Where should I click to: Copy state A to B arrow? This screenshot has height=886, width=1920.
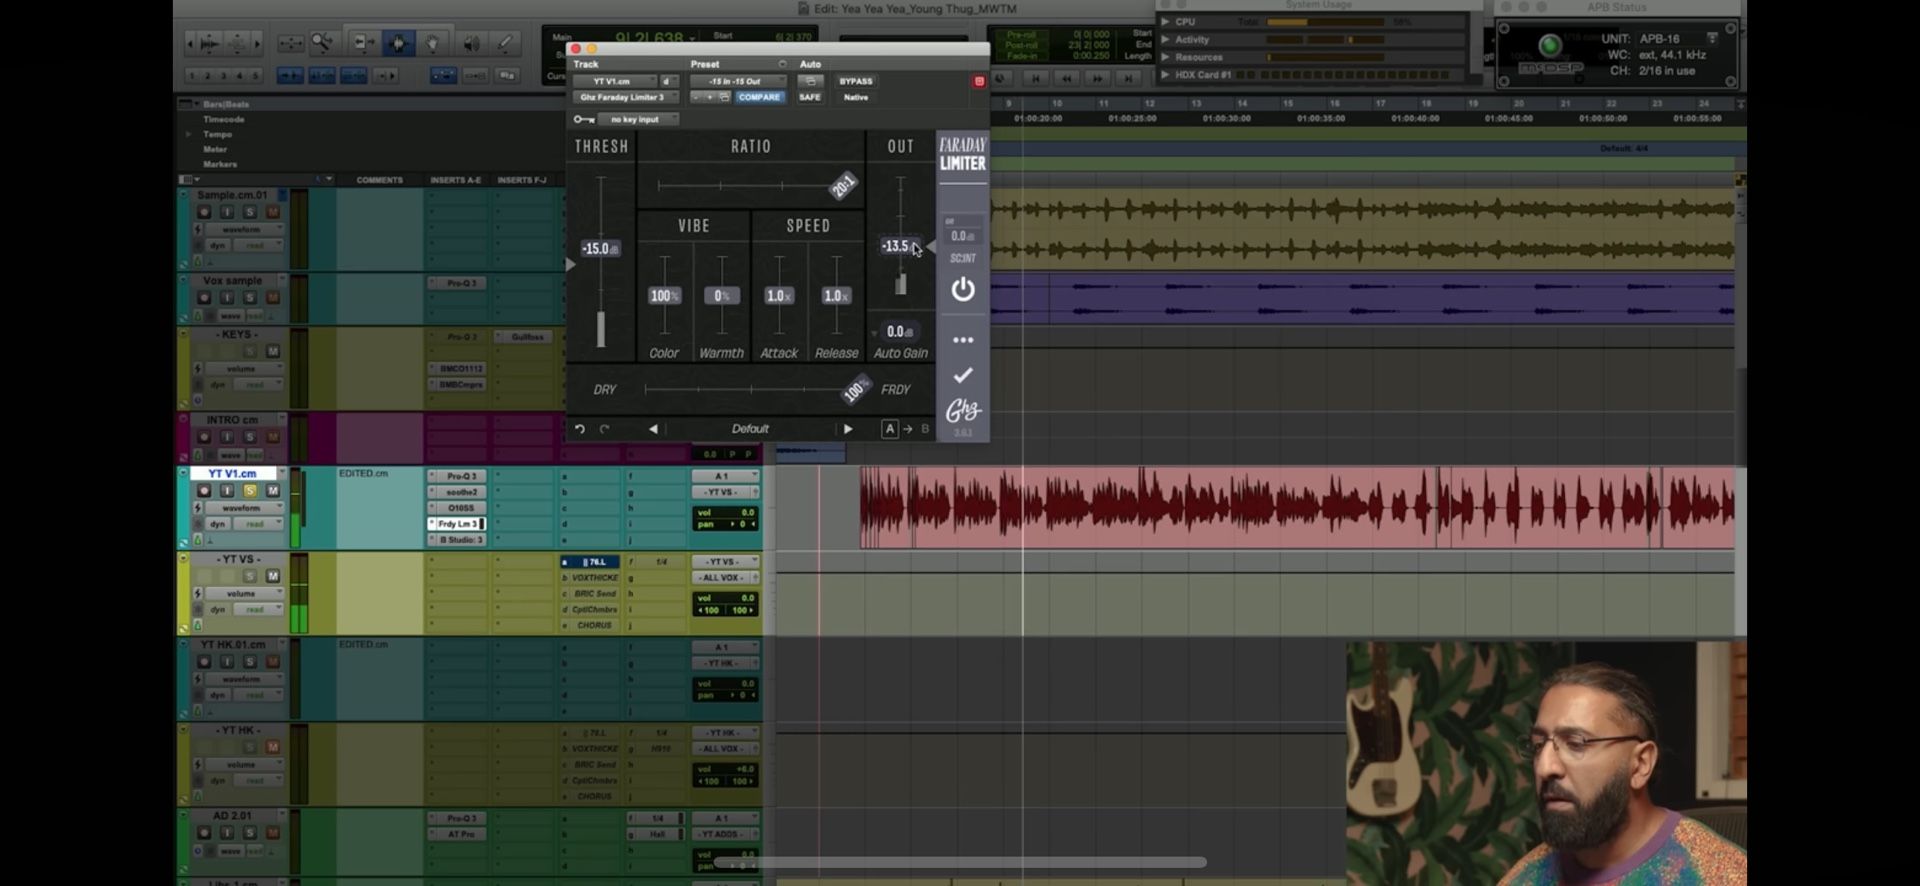click(x=908, y=429)
